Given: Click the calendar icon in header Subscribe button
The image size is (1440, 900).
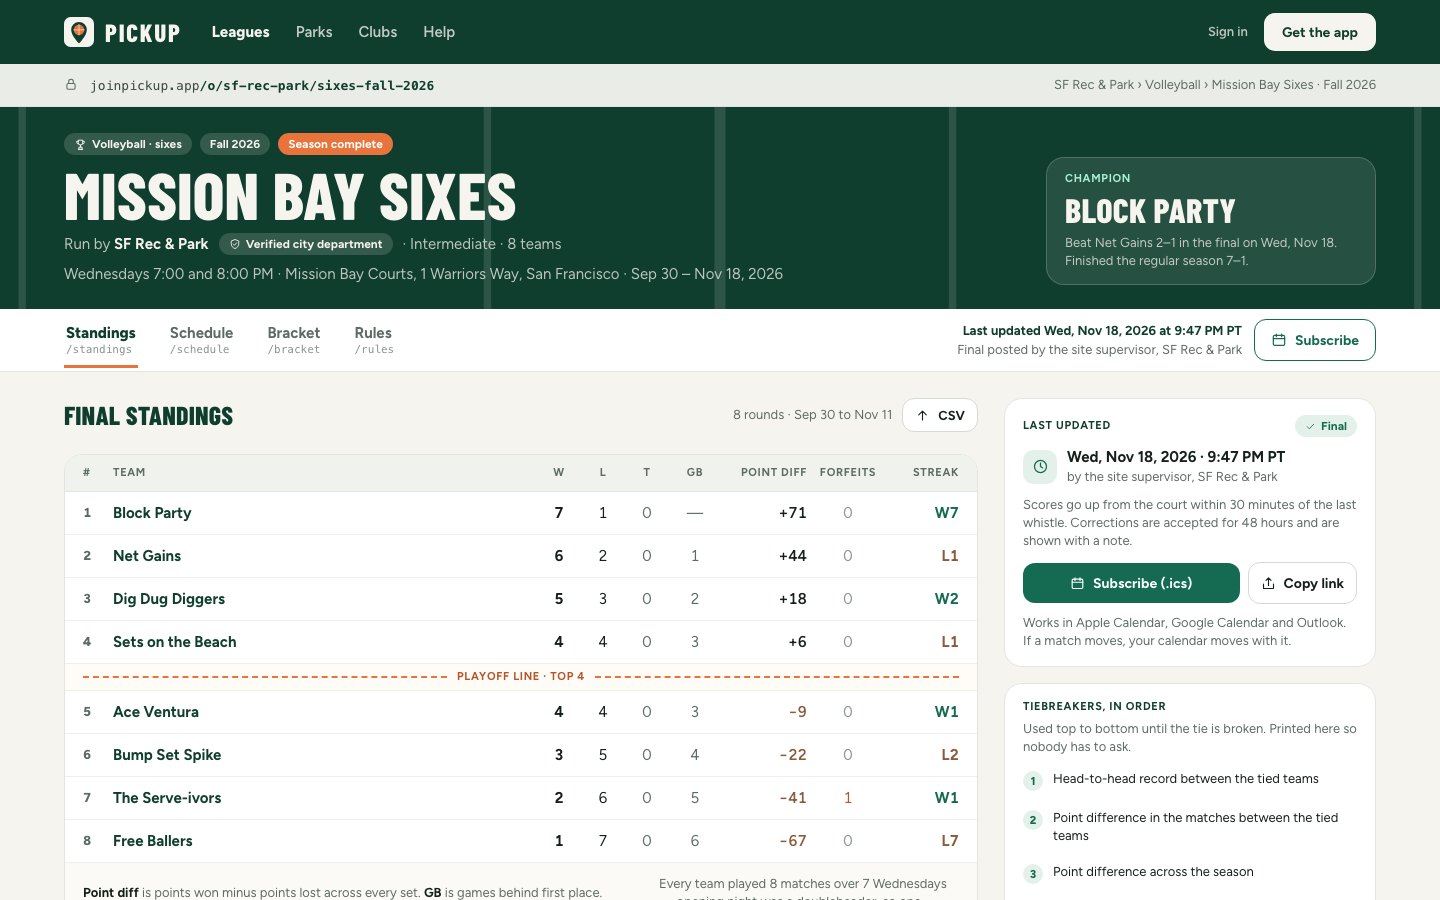Looking at the screenshot, I should point(1278,340).
